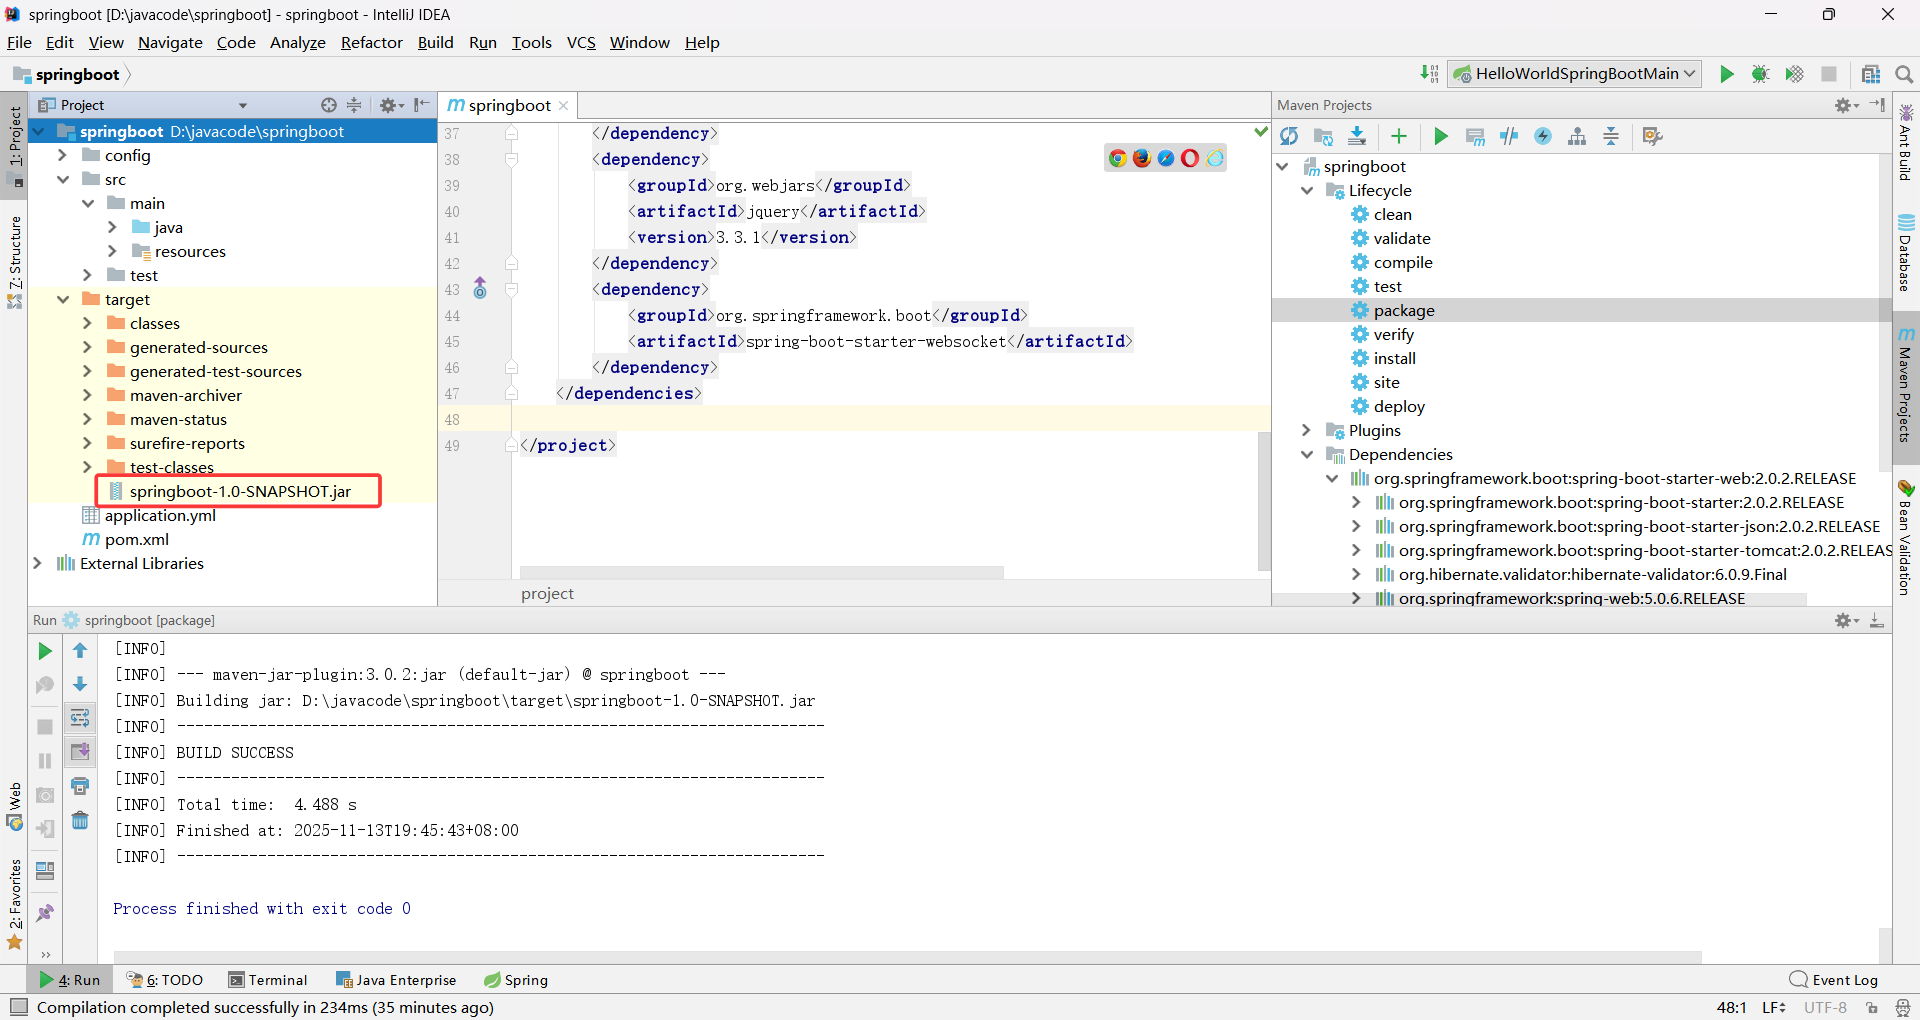Toggle Use Soft Wraps in Run console
This screenshot has width=1920, height=1020.
pyautogui.click(x=80, y=718)
